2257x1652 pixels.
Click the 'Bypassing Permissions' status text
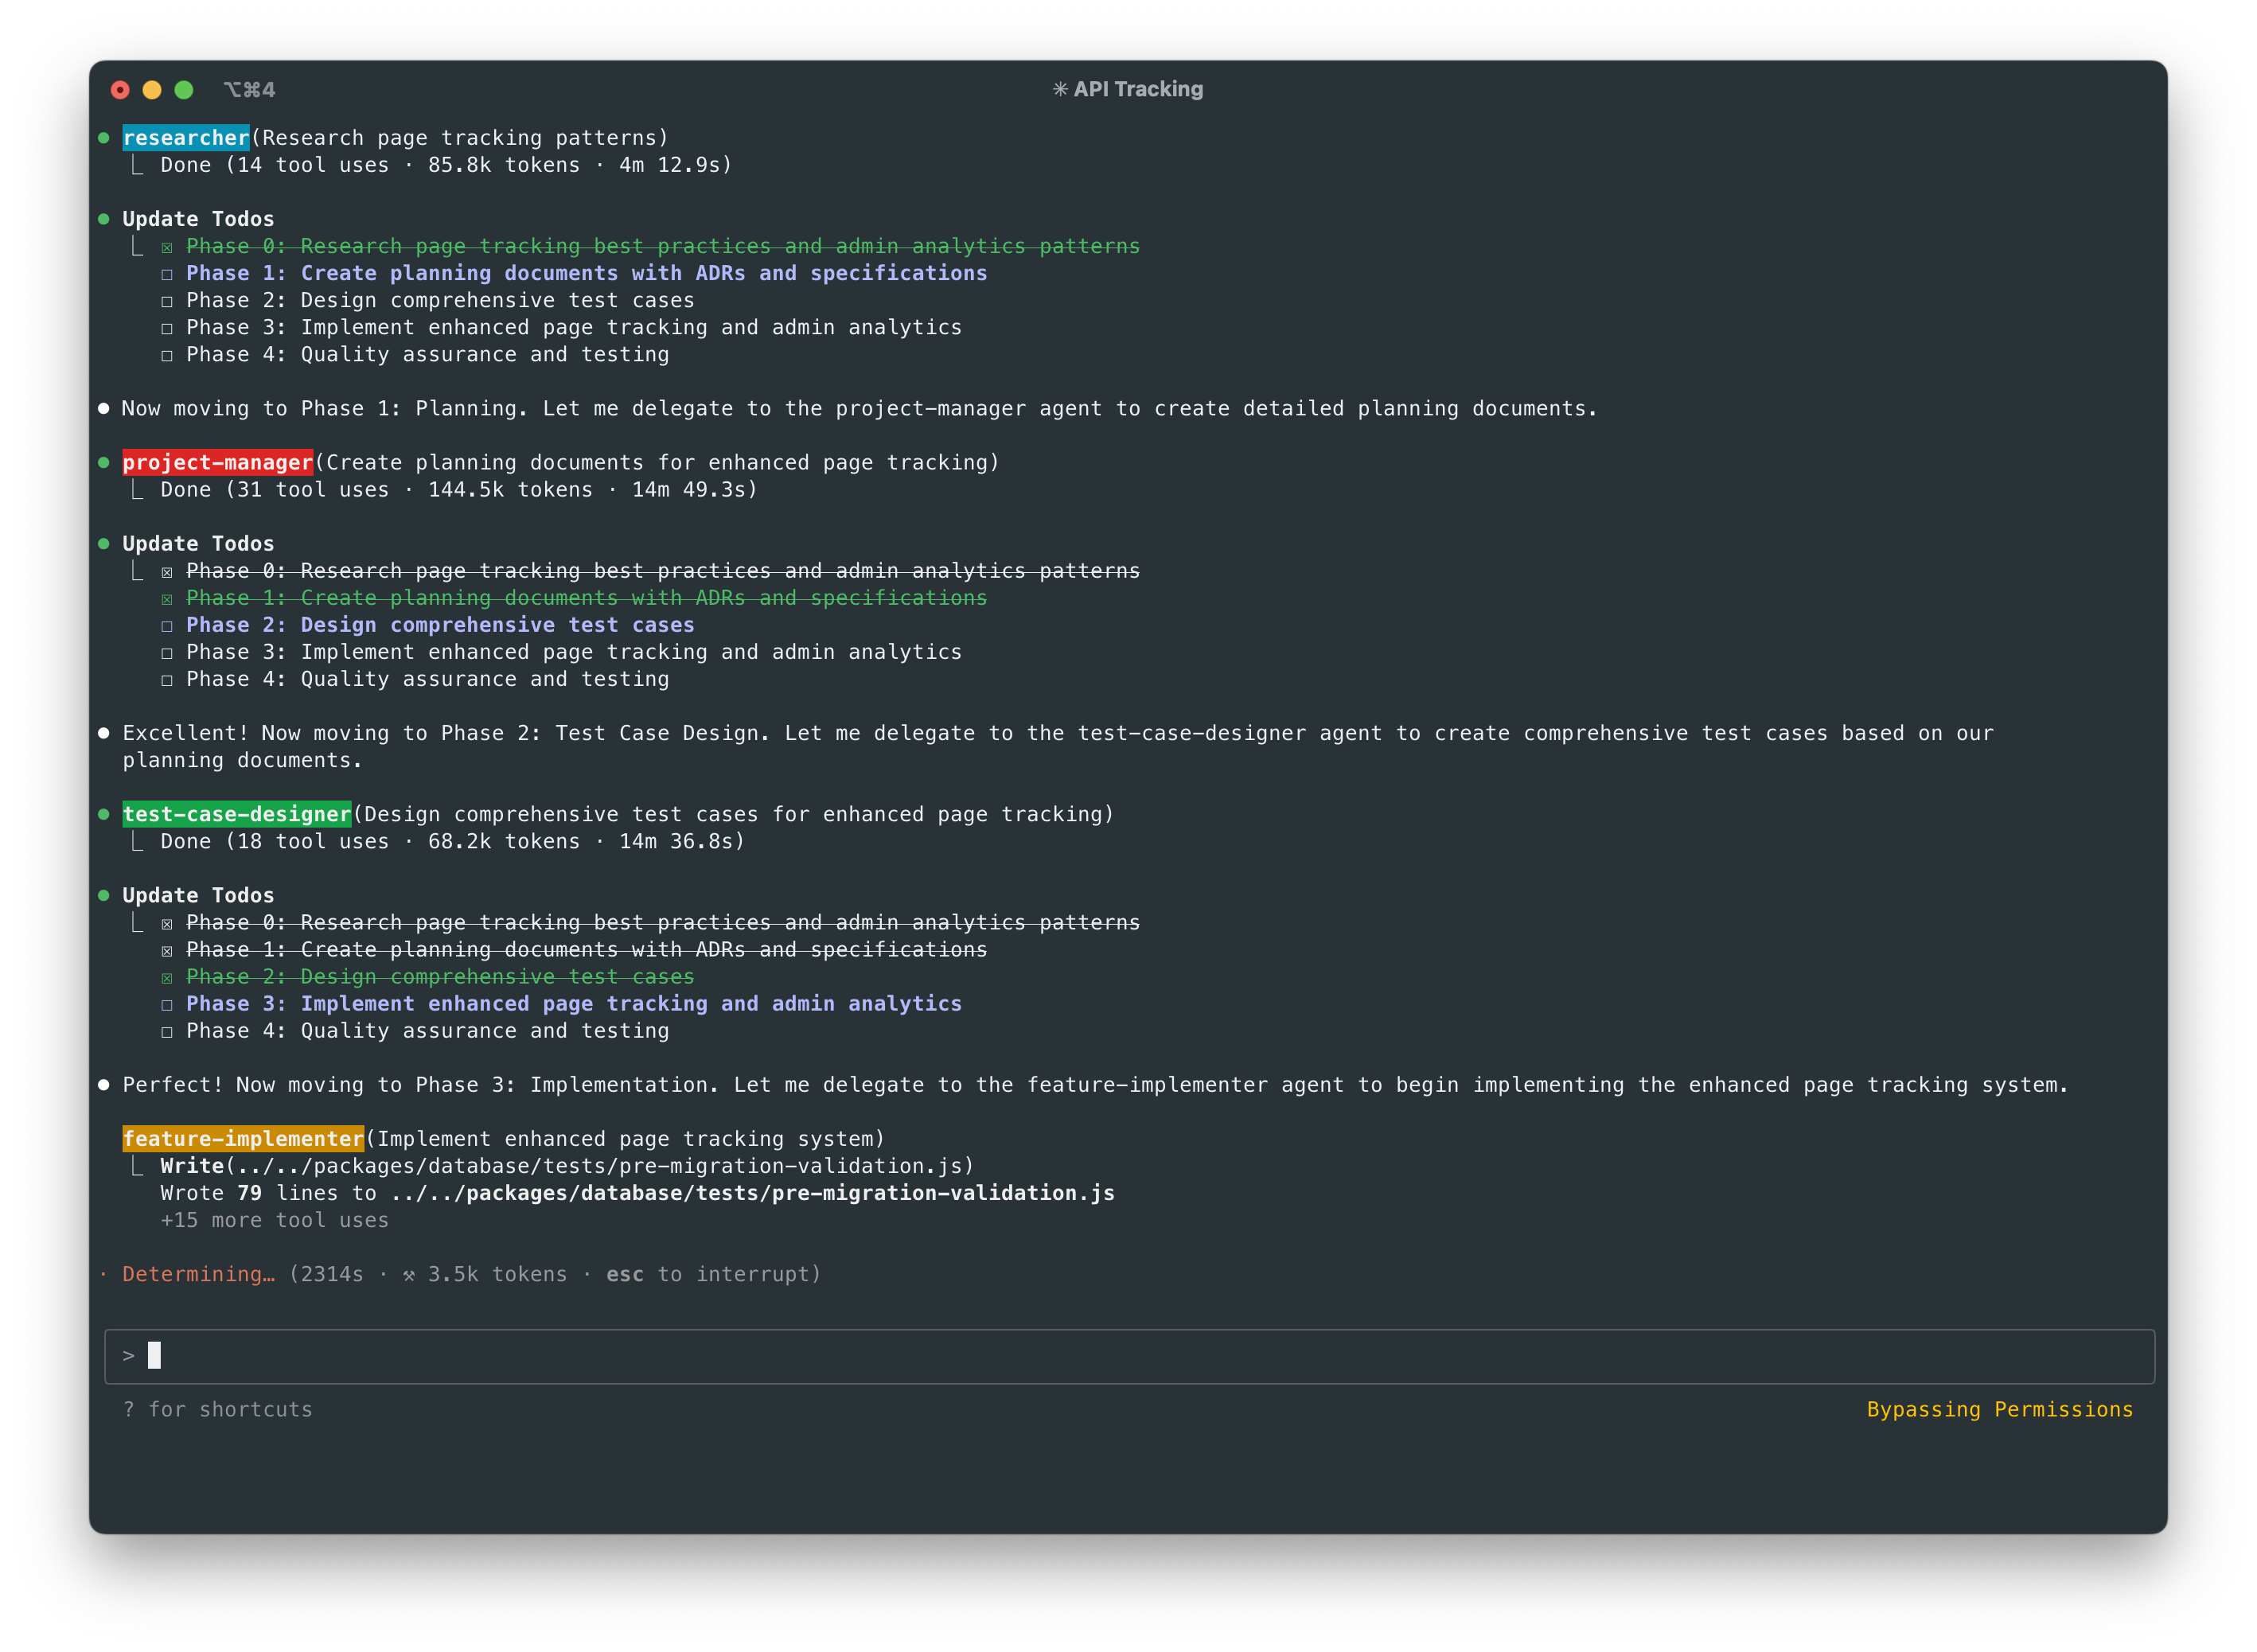pyautogui.click(x=2000, y=1409)
